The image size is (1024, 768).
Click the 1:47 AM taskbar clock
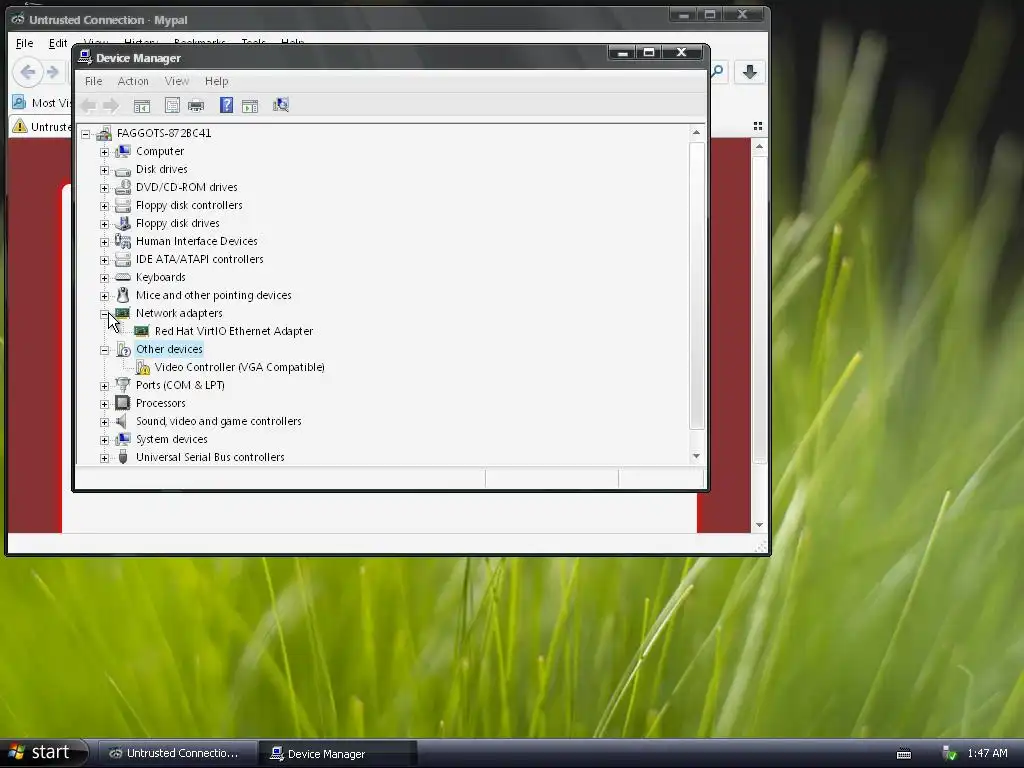987,753
